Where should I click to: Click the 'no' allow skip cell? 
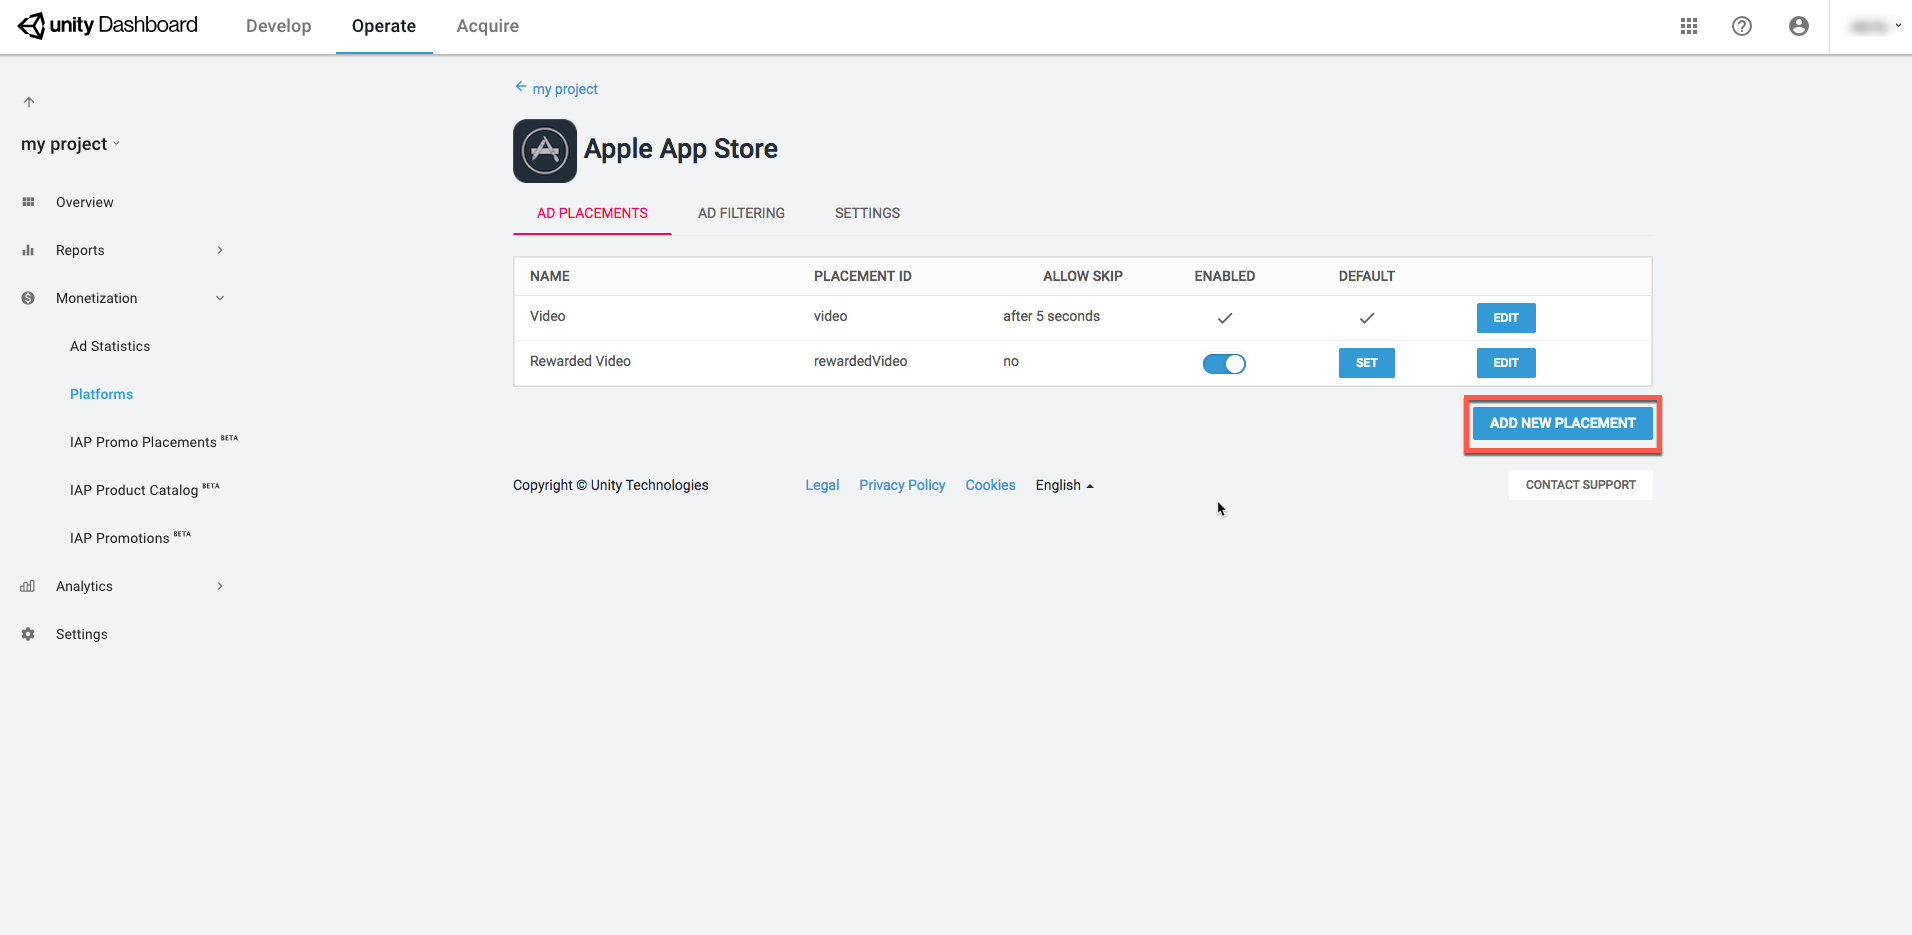coord(1011,361)
